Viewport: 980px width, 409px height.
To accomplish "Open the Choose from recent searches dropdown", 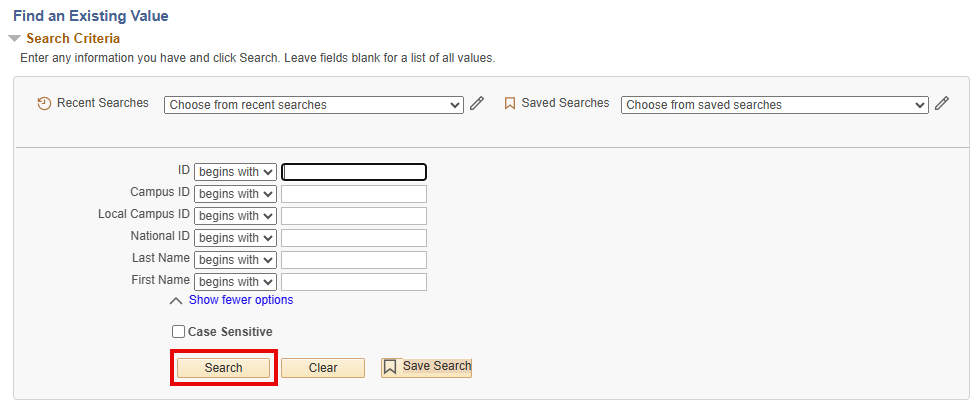I will pyautogui.click(x=313, y=105).
